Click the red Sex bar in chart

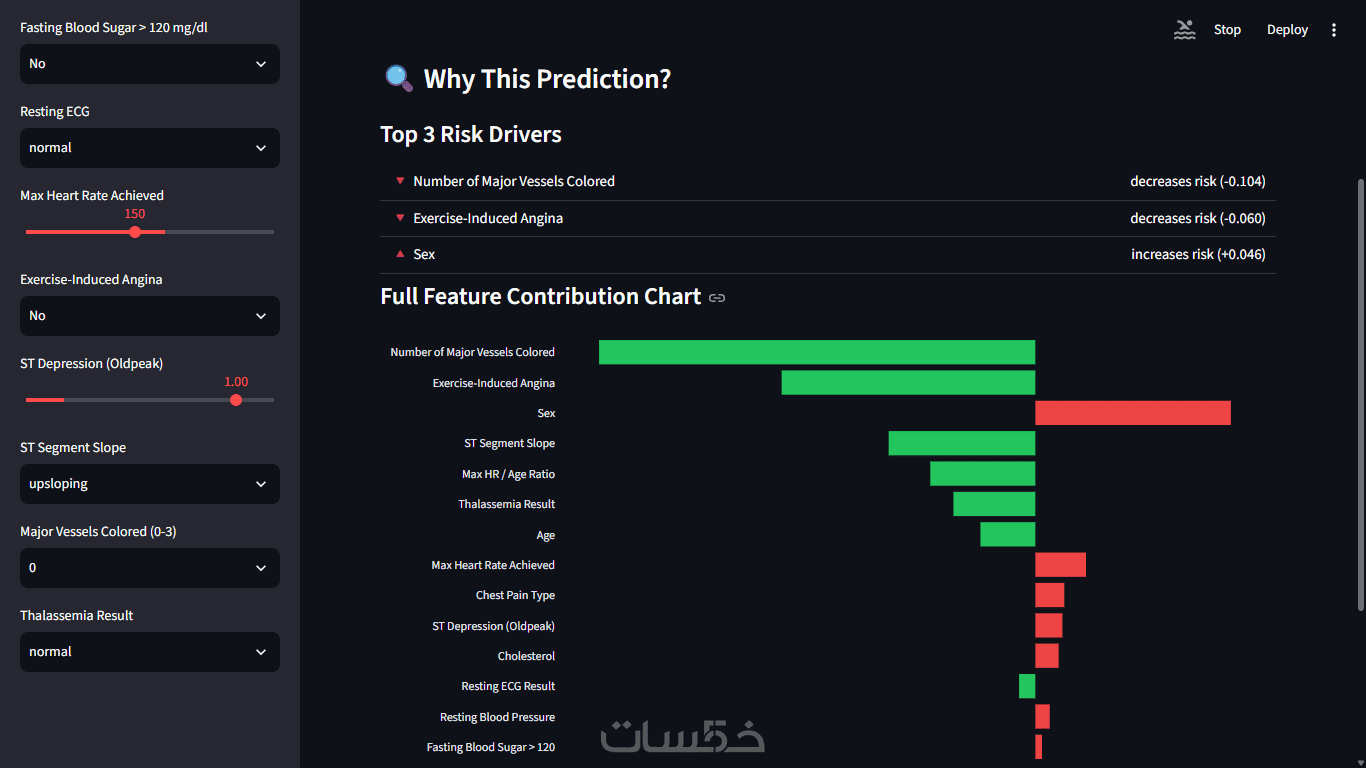(x=1133, y=413)
